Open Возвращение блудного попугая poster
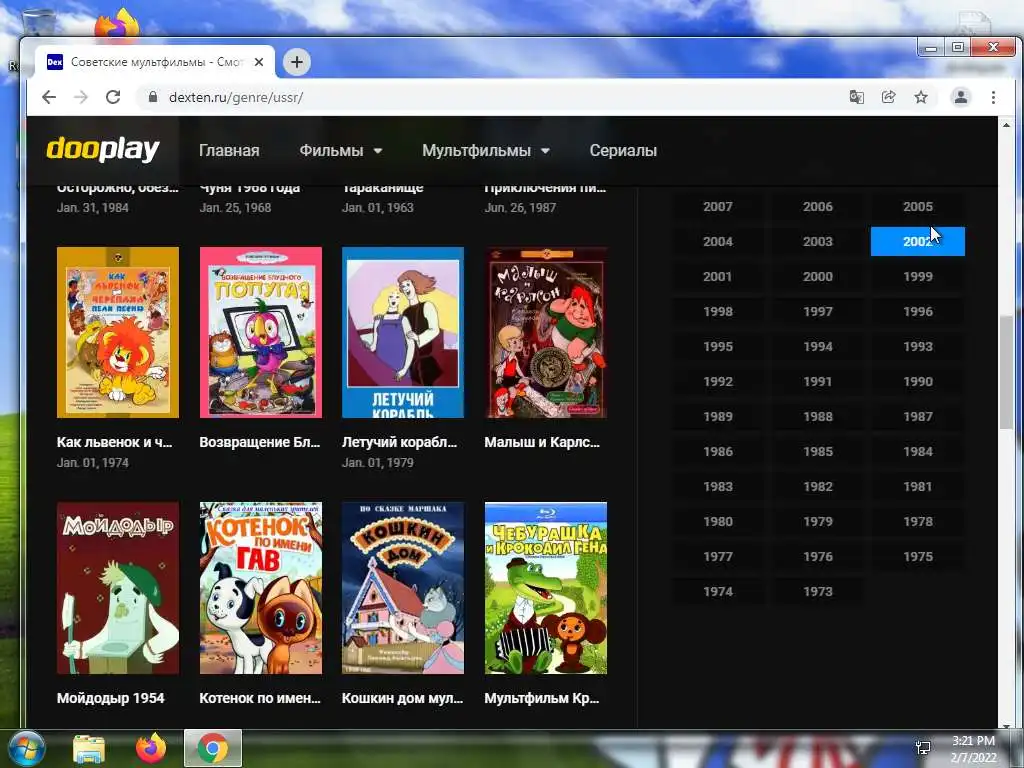This screenshot has width=1024, height=768. tap(261, 332)
